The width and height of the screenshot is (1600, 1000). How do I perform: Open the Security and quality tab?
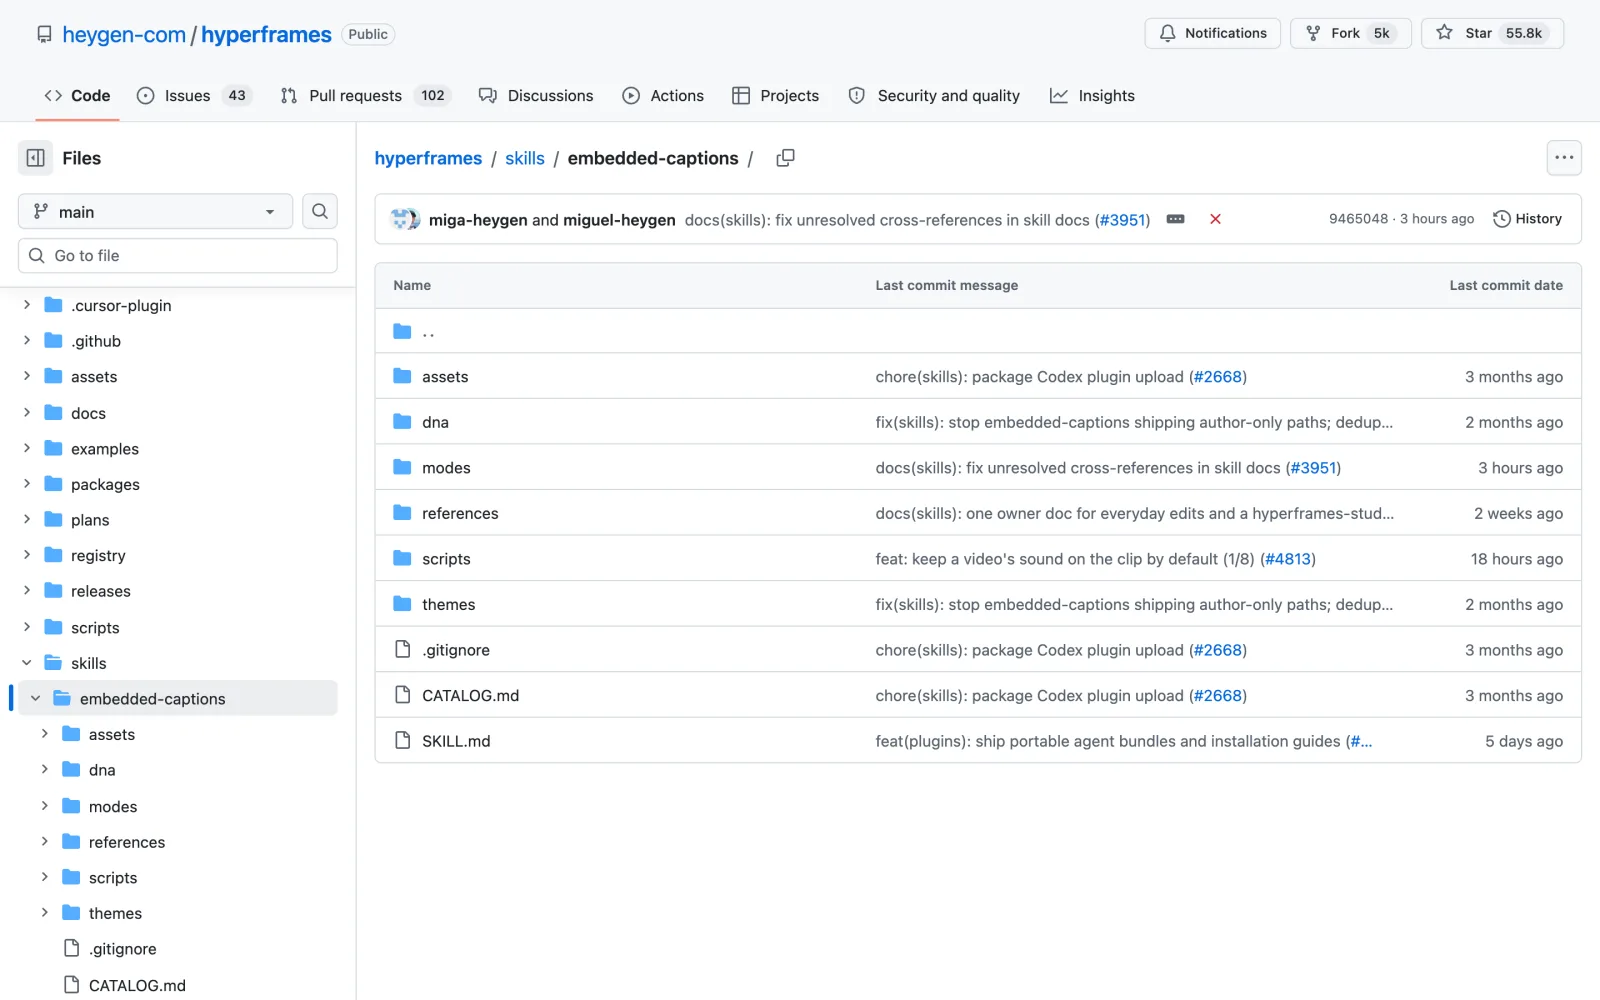934,96
